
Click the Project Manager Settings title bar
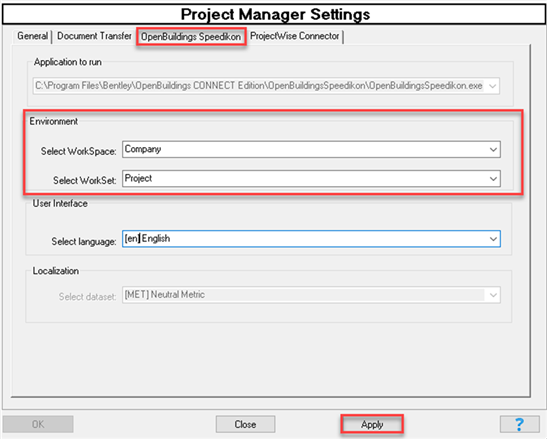point(274,14)
